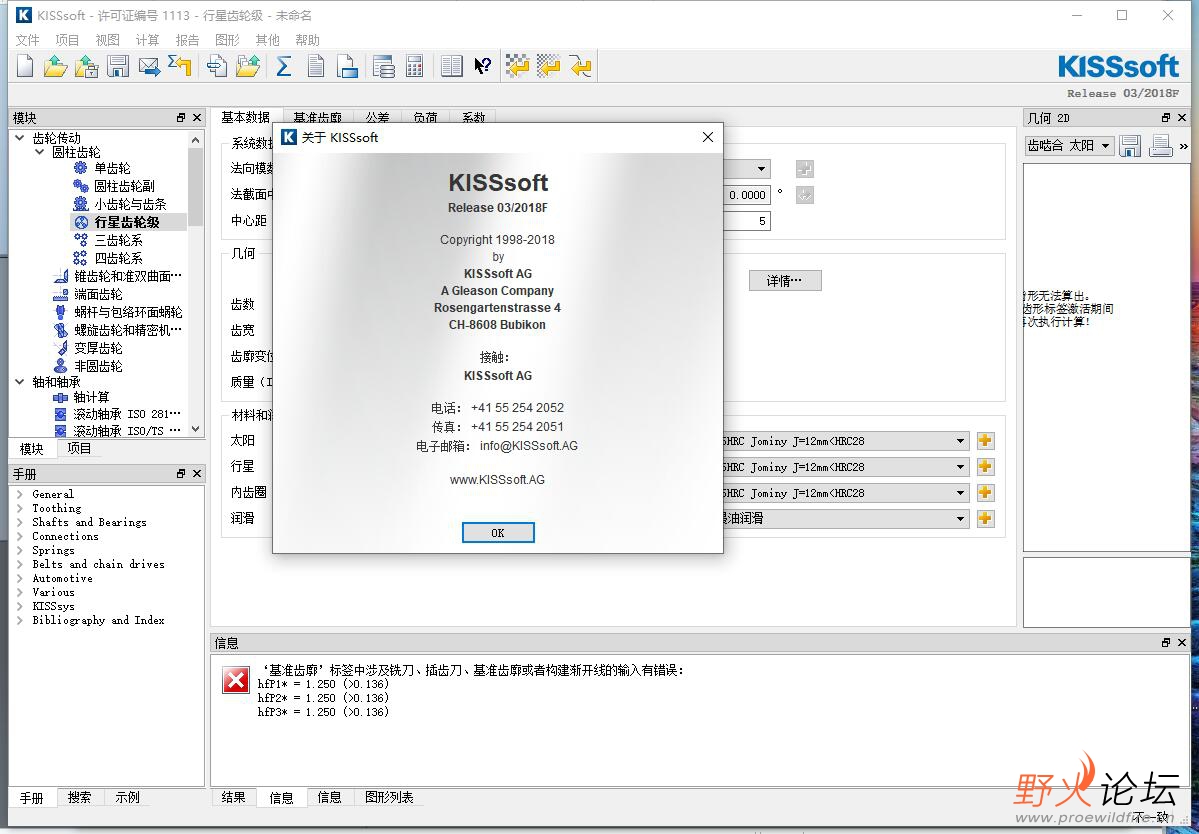This screenshot has height=834, width=1199.
Task: Undock the 模块 panel
Action: click(x=180, y=118)
